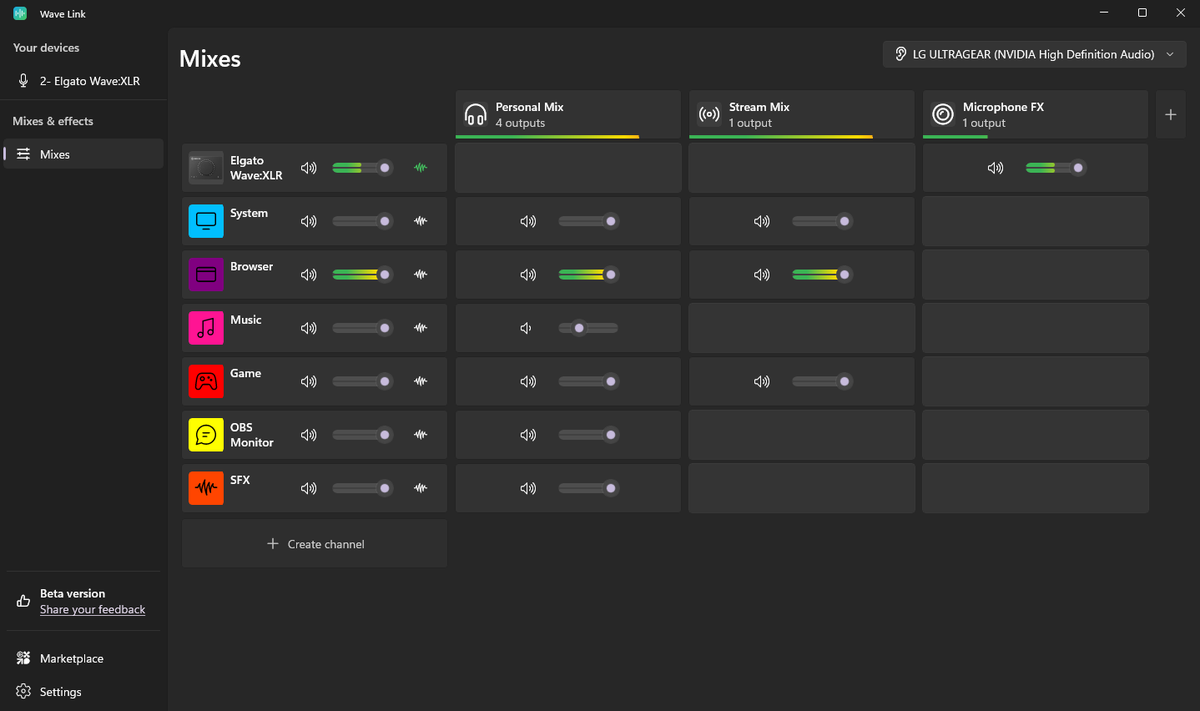Image resolution: width=1200 pixels, height=711 pixels.
Task: Click the blue System channel icon
Action: 206,221
